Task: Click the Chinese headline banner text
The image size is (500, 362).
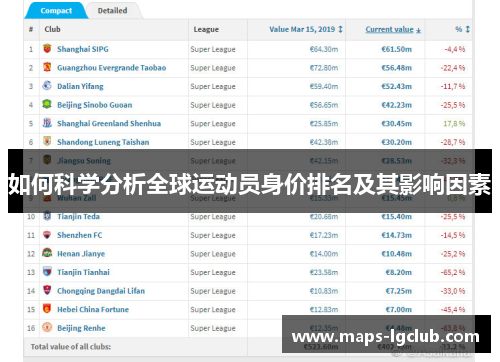Action: tap(250, 184)
